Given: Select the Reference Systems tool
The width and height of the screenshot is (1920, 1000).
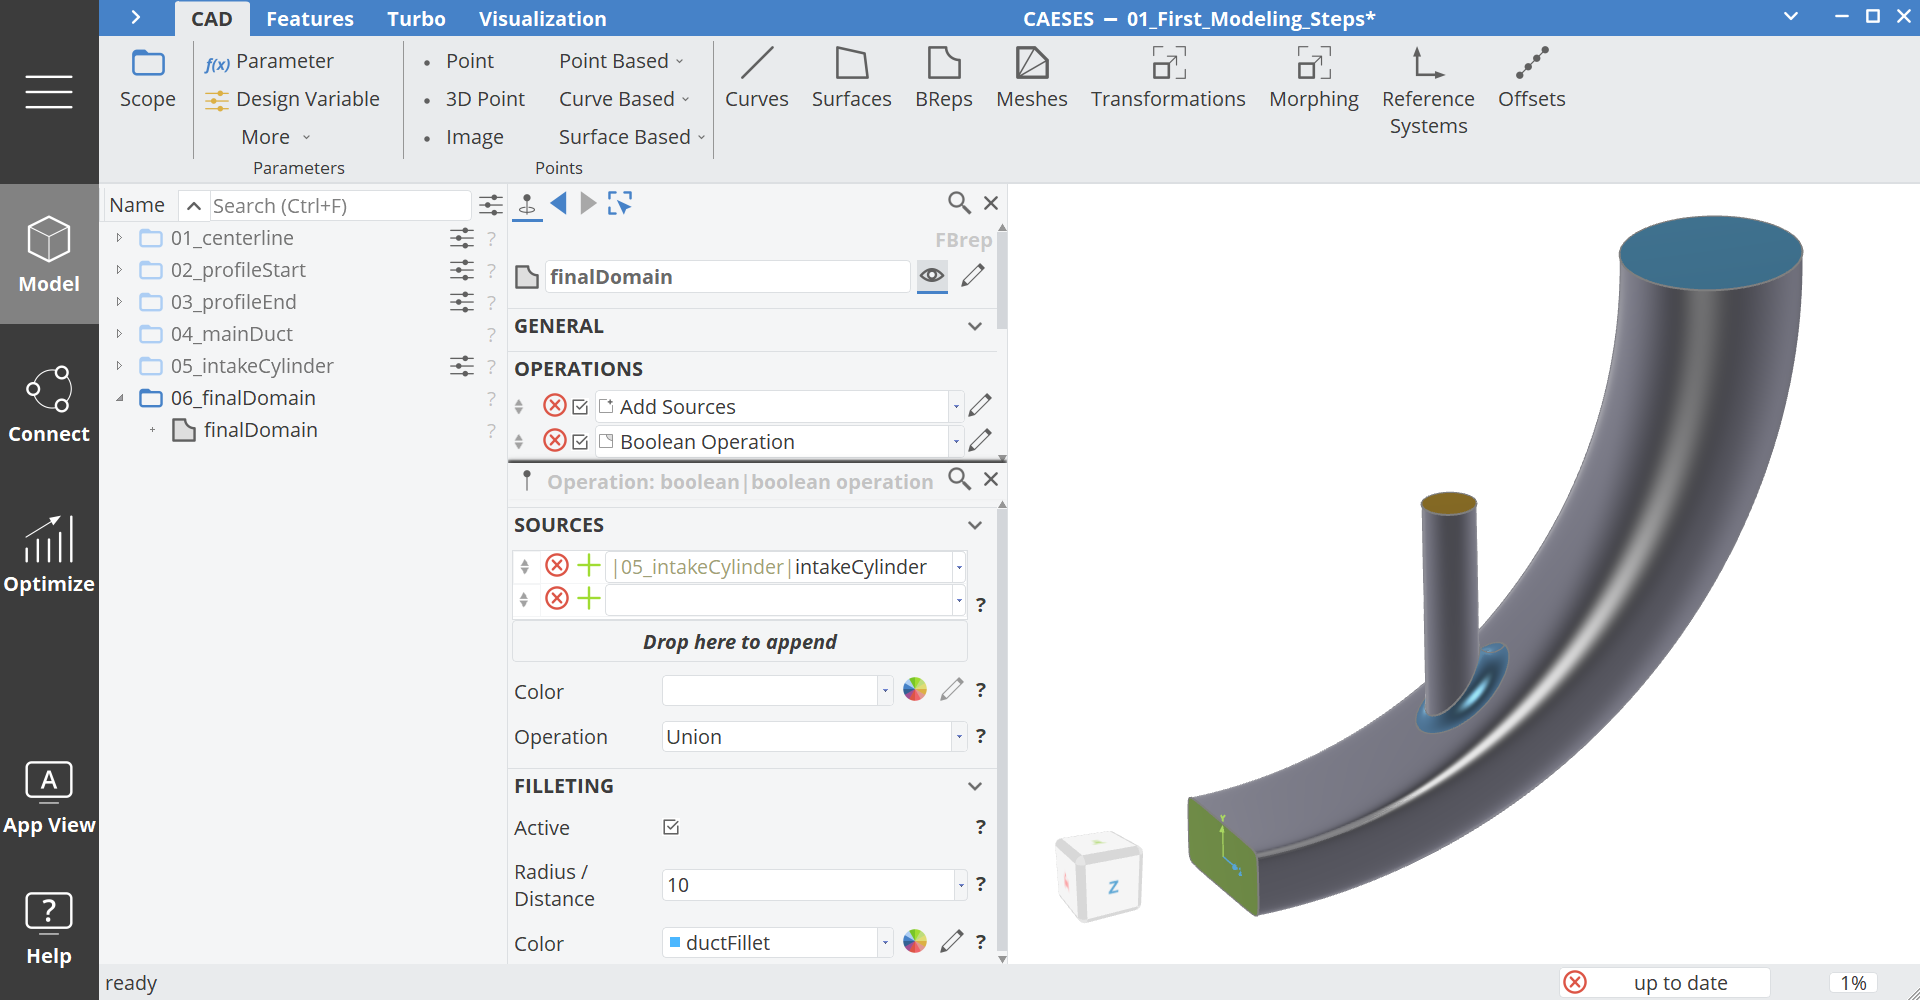Looking at the screenshot, I should tap(1427, 78).
